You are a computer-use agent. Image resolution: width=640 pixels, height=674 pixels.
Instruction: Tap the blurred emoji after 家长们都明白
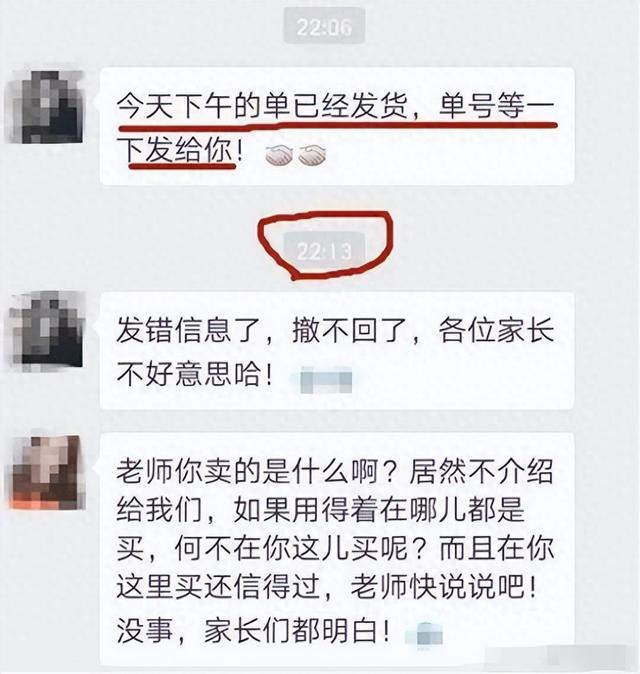424,633
